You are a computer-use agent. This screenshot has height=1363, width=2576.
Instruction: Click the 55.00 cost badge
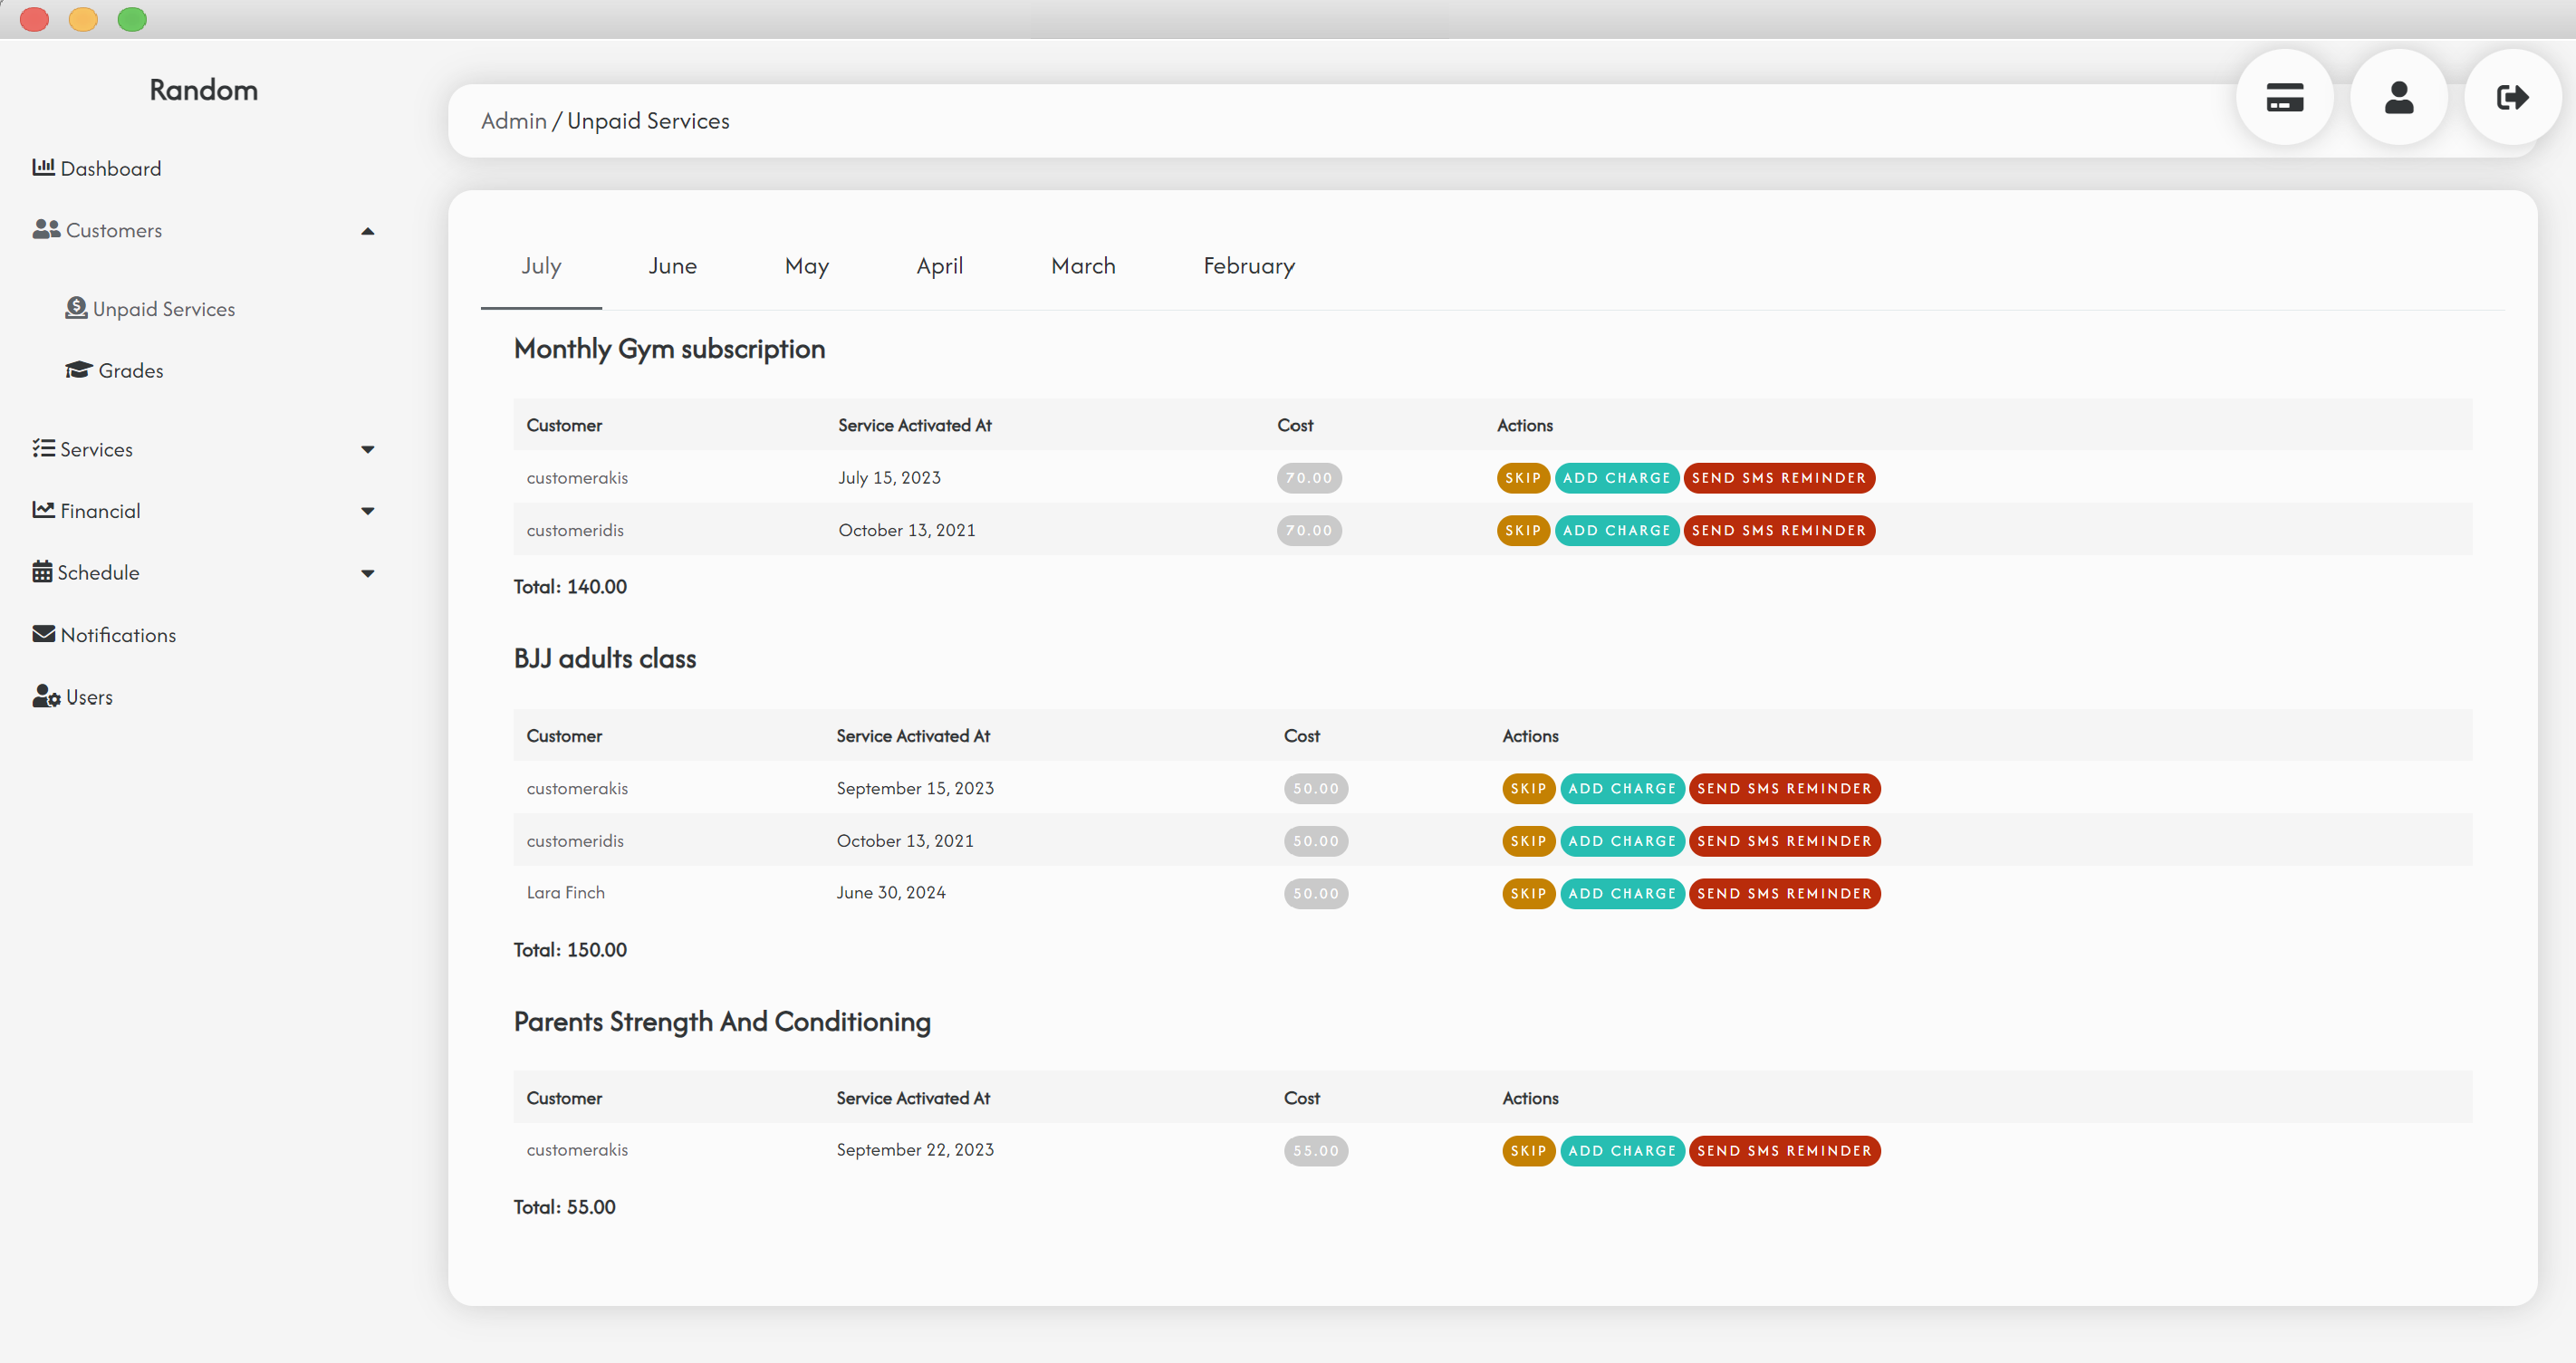(1316, 1151)
